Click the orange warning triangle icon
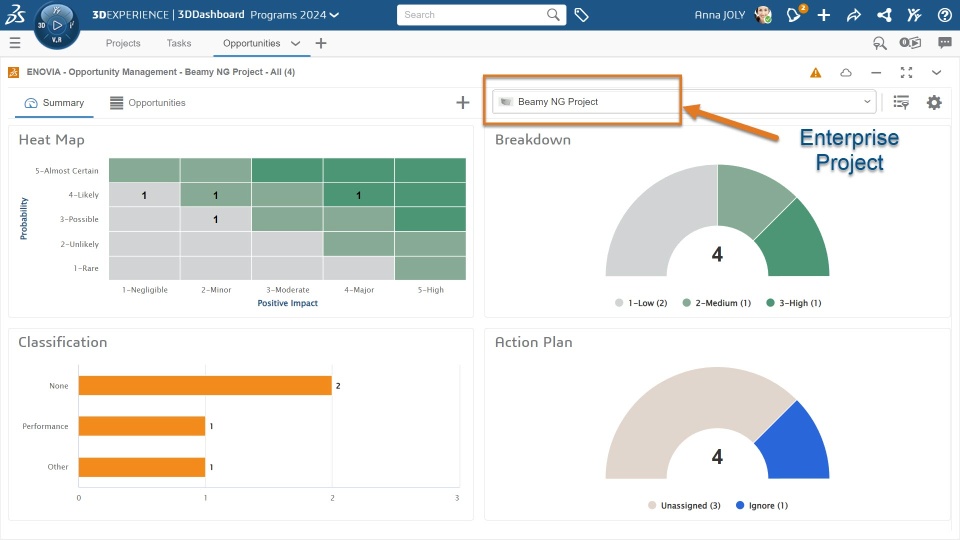 [816, 73]
